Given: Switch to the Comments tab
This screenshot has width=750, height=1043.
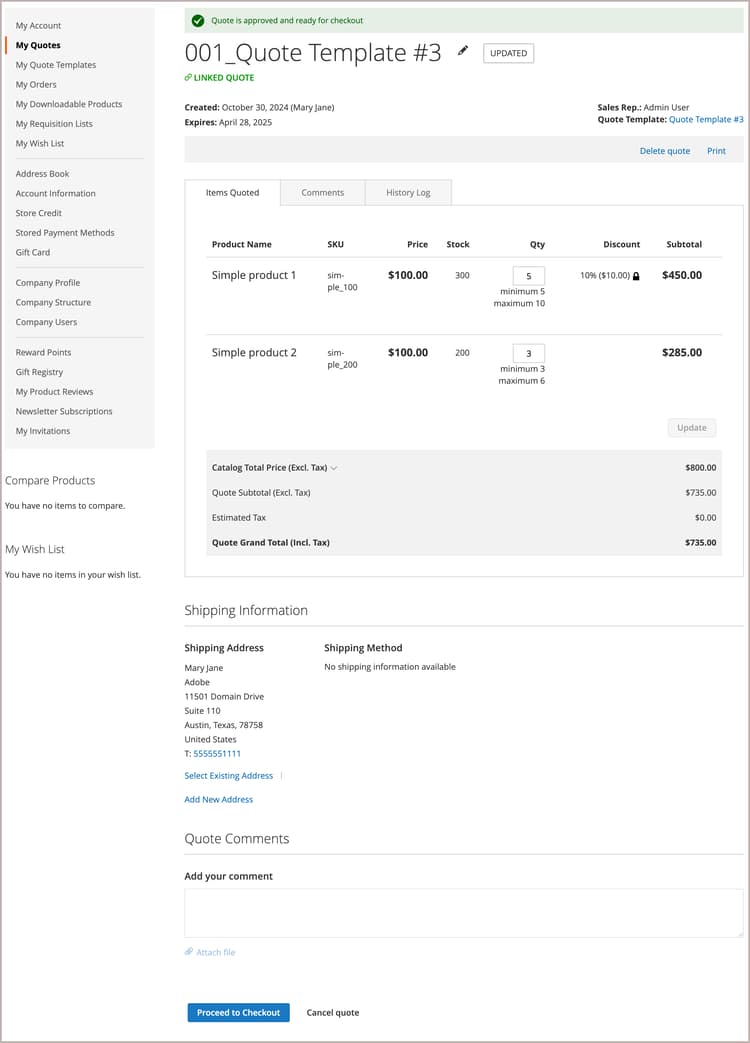Looking at the screenshot, I should 322,193.
